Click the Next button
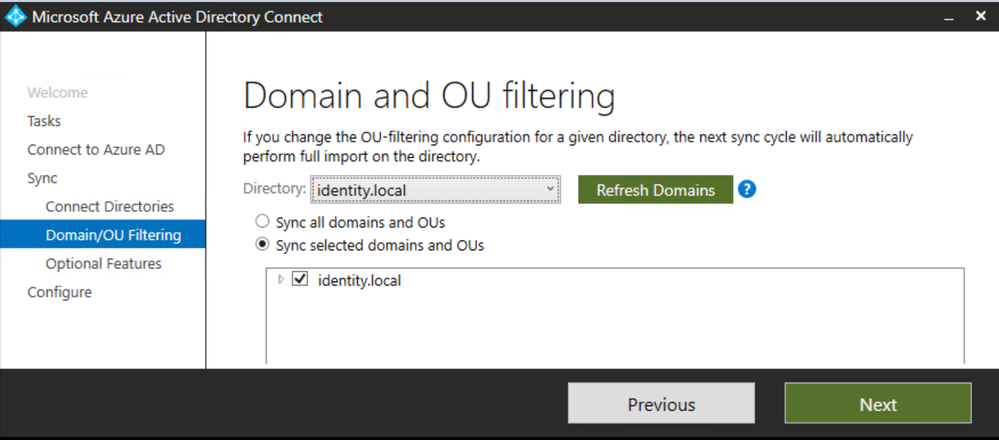Viewport: 999px width, 440px height. point(877,404)
